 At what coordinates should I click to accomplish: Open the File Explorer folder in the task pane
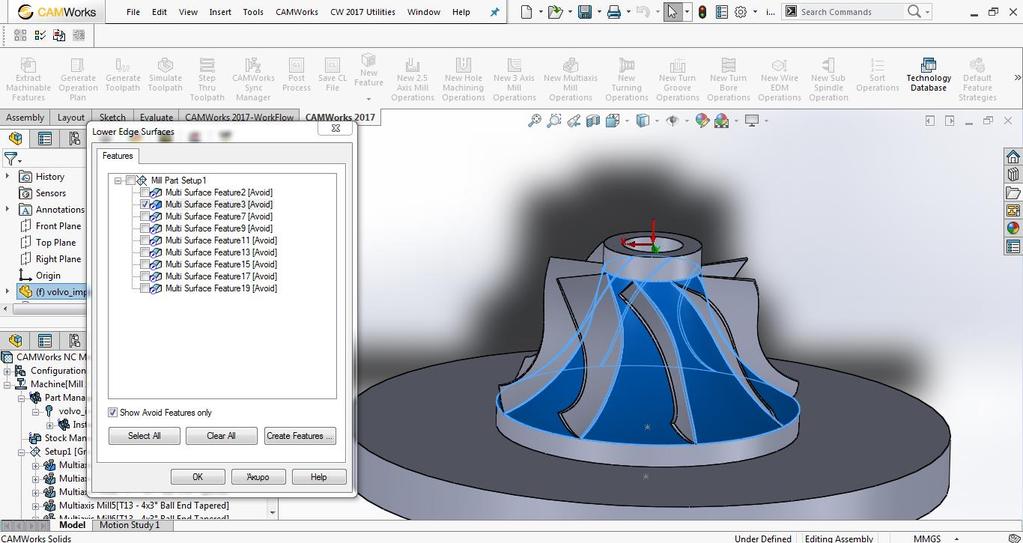1013,193
